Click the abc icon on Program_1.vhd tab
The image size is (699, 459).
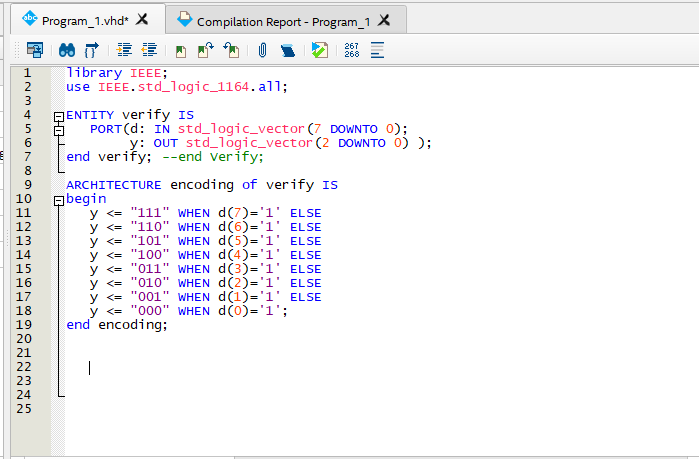coord(29,18)
